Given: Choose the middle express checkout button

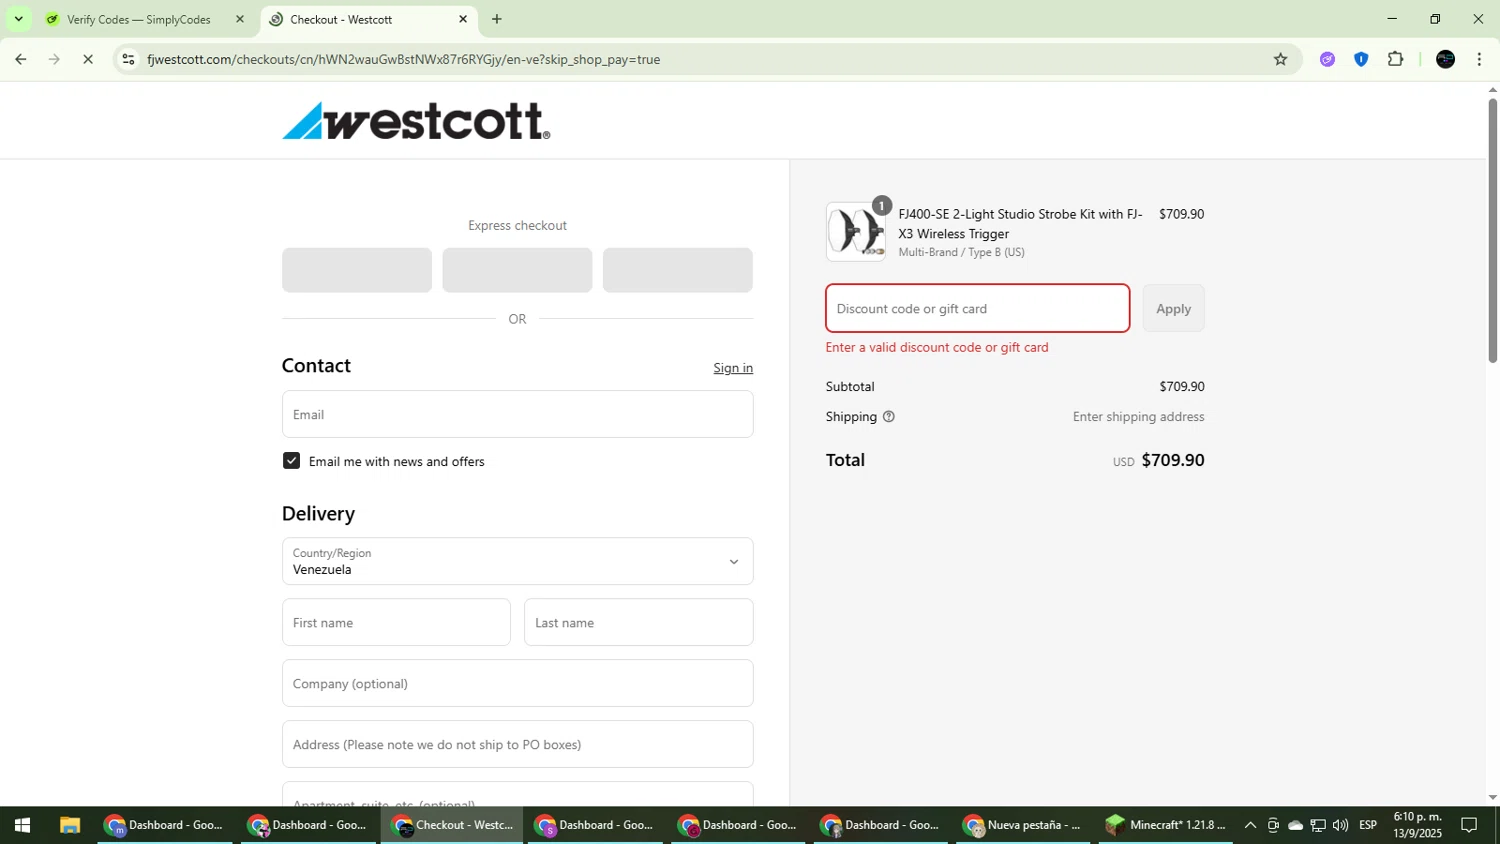Looking at the screenshot, I should (517, 270).
